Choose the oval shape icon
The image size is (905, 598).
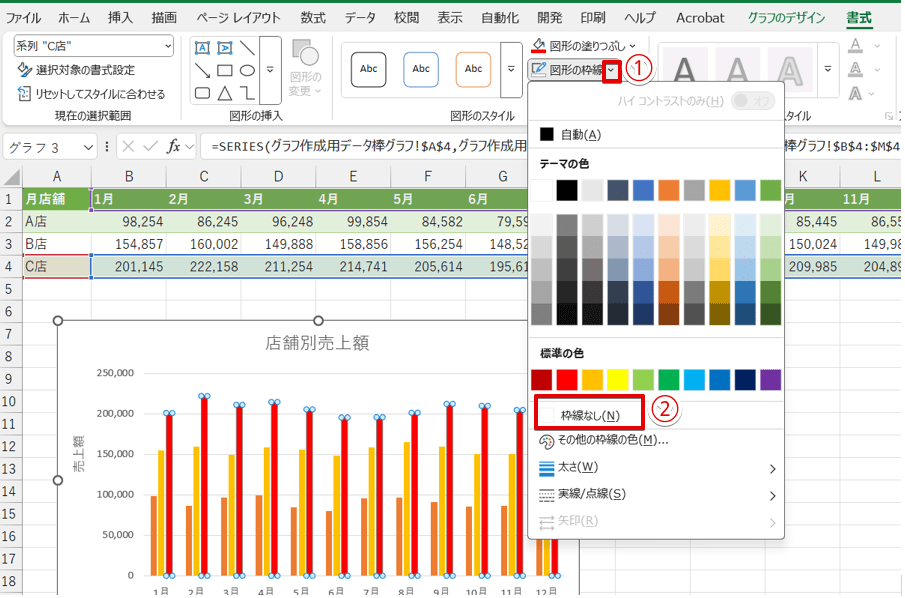[247, 70]
